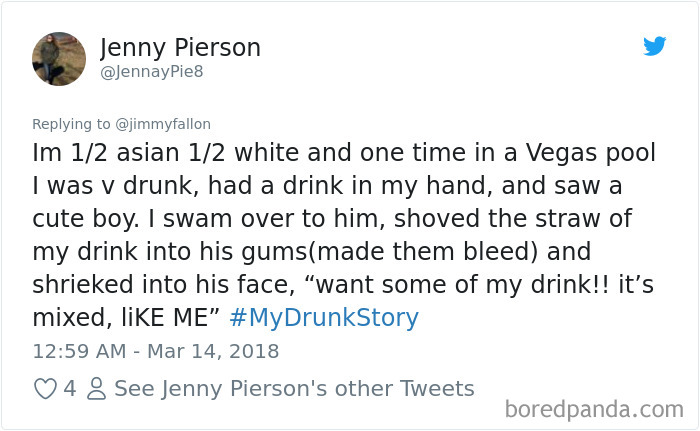
Task: See Jenny Pierson's other Tweets
Action: [x=294, y=389]
